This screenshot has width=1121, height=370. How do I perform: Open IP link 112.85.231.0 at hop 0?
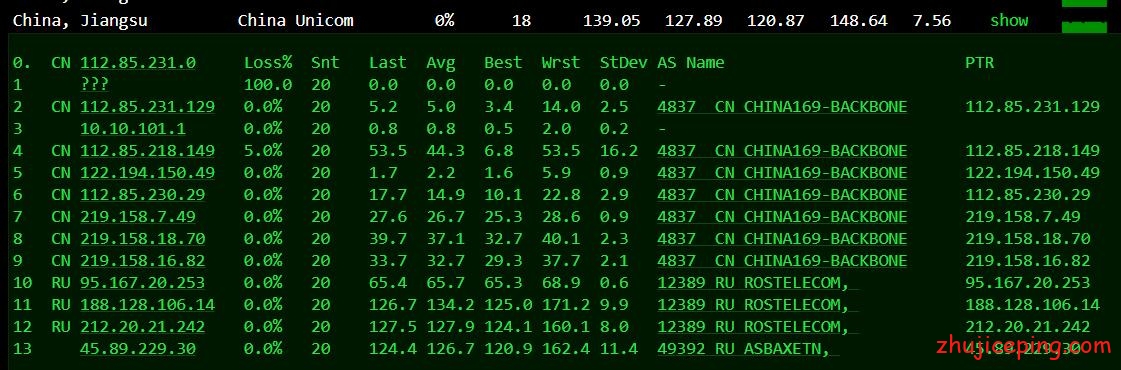138,63
